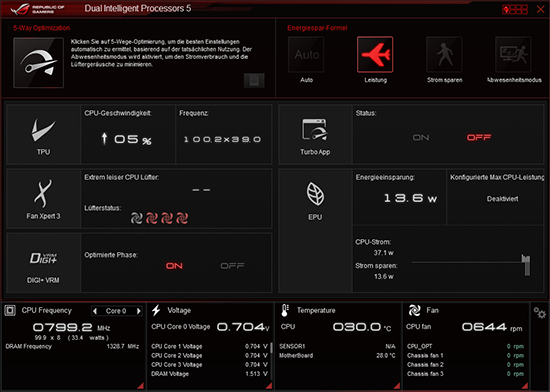Viewport: 550px width, 392px height.
Task: Click the CPU Core 1 Voltage row
Action: 209,346
